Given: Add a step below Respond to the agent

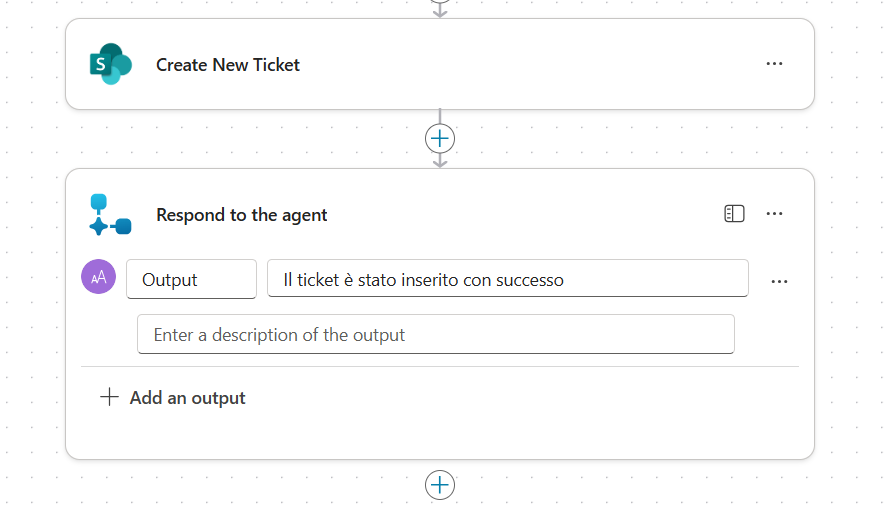Looking at the screenshot, I should tap(440, 485).
